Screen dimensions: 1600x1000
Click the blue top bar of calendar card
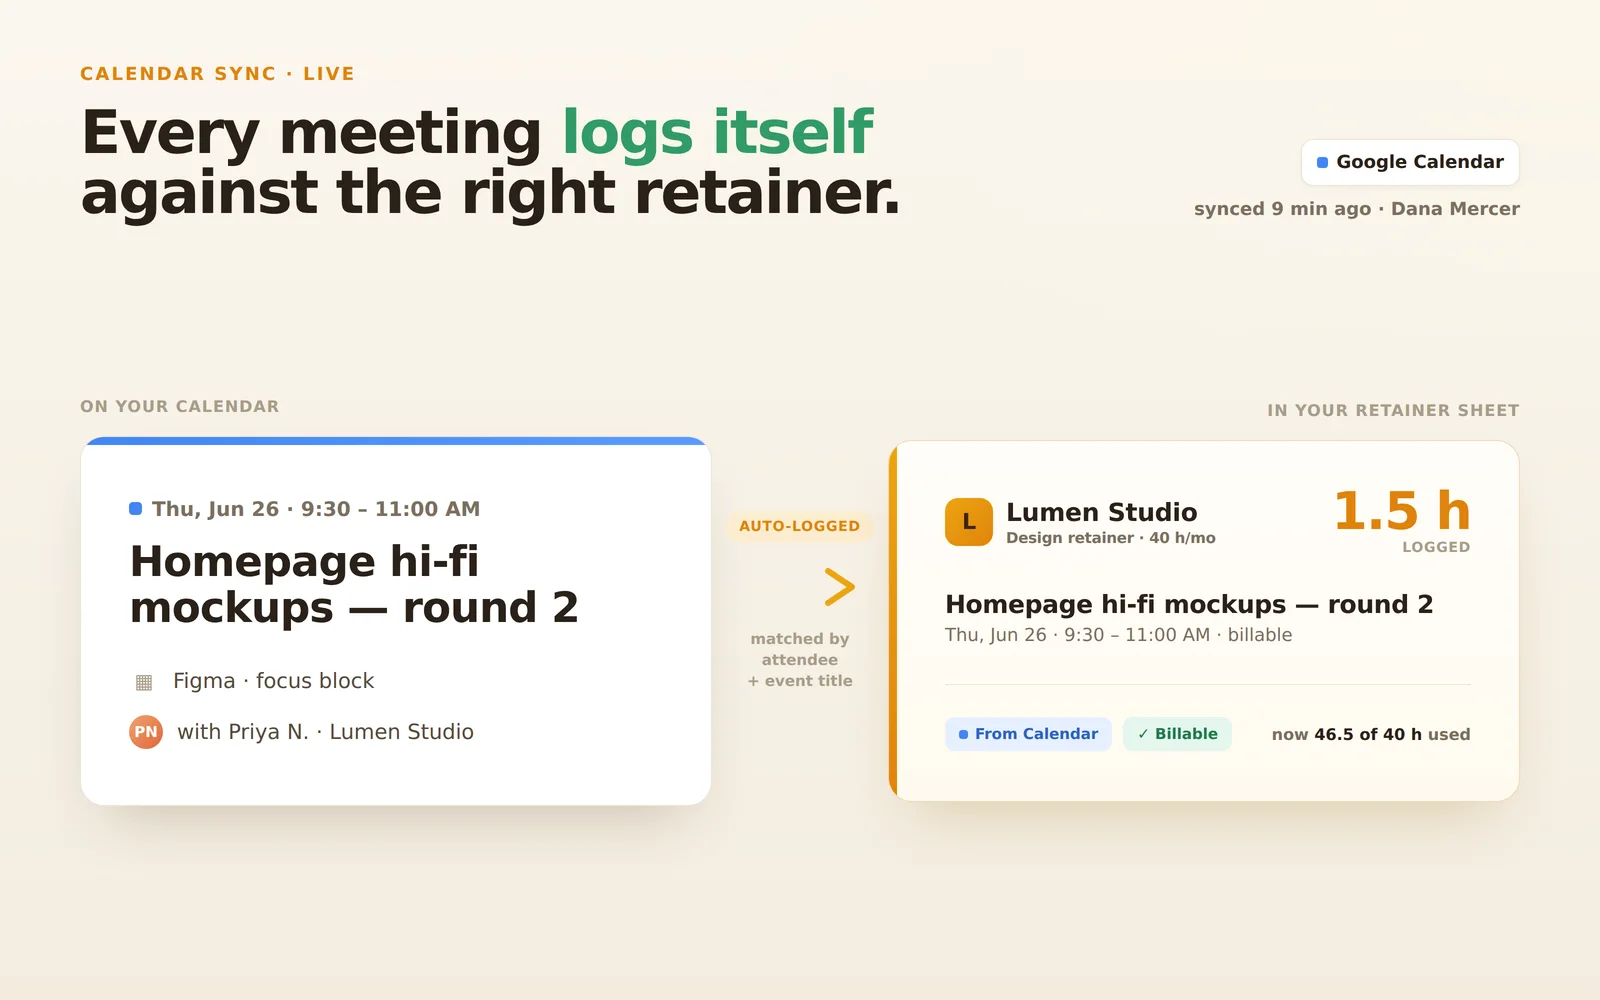pos(396,441)
